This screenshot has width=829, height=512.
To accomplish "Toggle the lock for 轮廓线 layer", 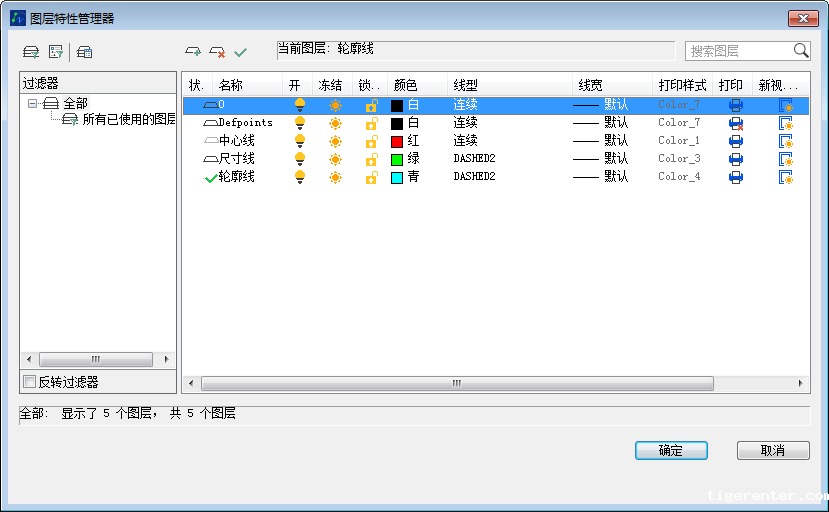I will pyautogui.click(x=371, y=177).
